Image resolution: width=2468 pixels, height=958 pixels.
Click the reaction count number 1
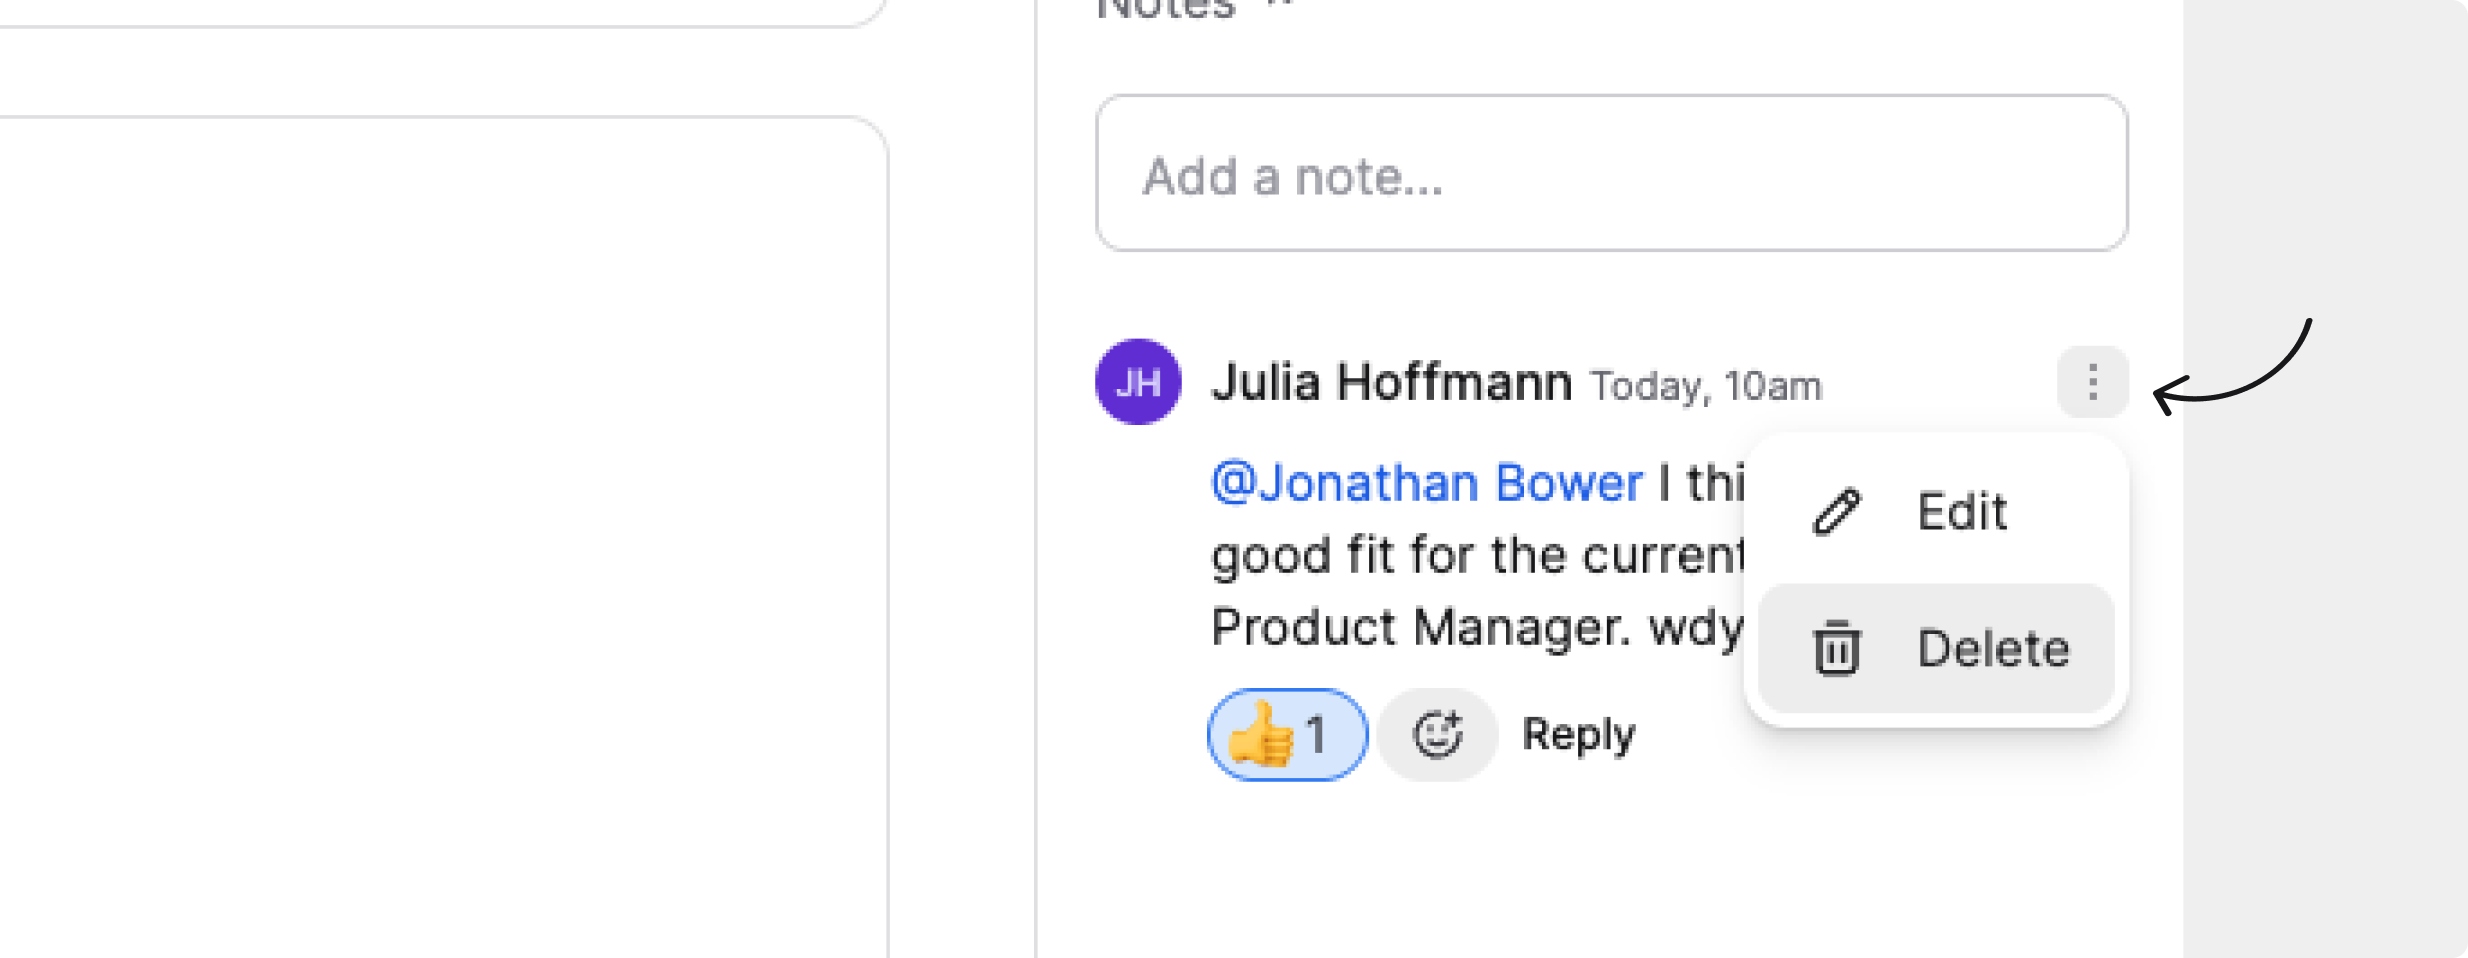tap(1316, 735)
